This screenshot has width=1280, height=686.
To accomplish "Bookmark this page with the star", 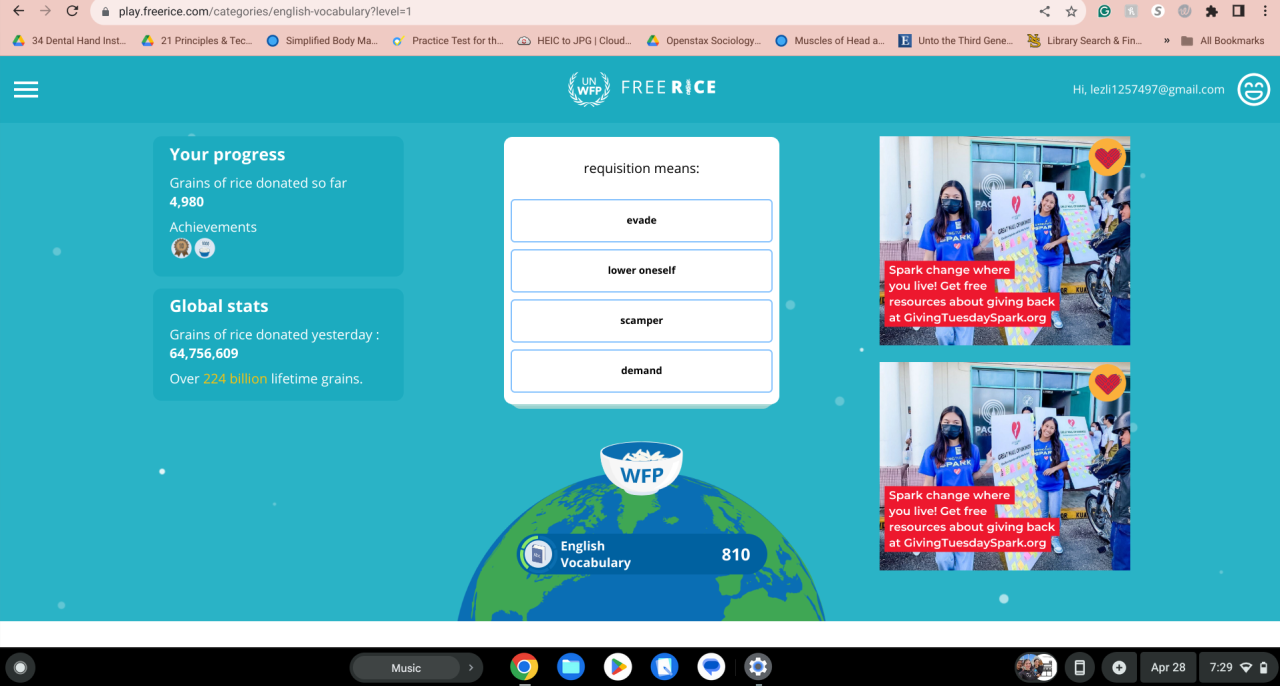I will tap(1071, 12).
